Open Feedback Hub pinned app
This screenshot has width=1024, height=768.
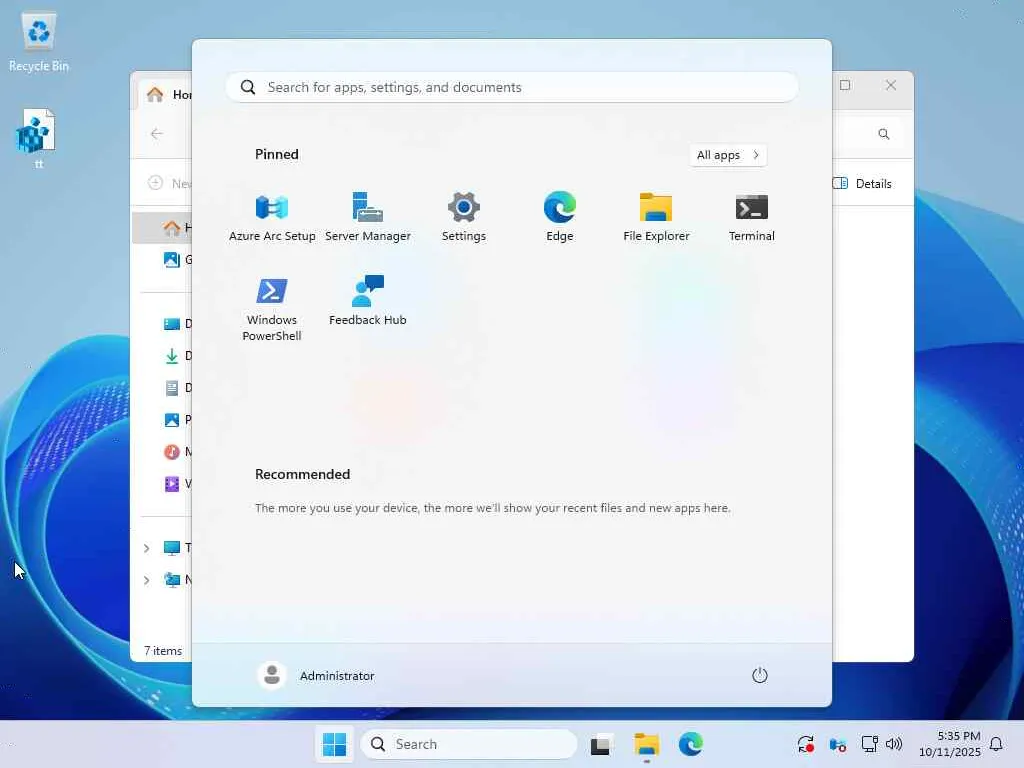click(x=368, y=301)
